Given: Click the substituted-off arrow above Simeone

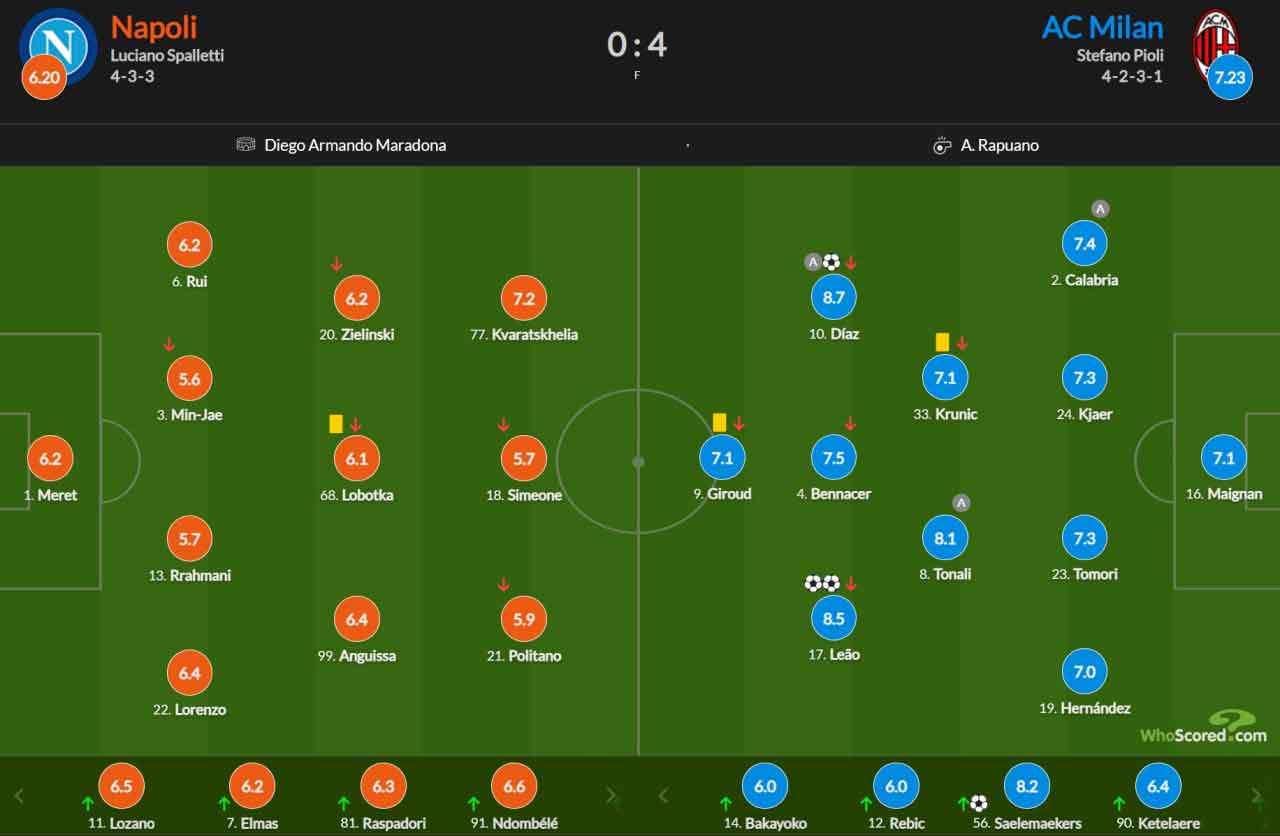Looking at the screenshot, I should point(504,425).
